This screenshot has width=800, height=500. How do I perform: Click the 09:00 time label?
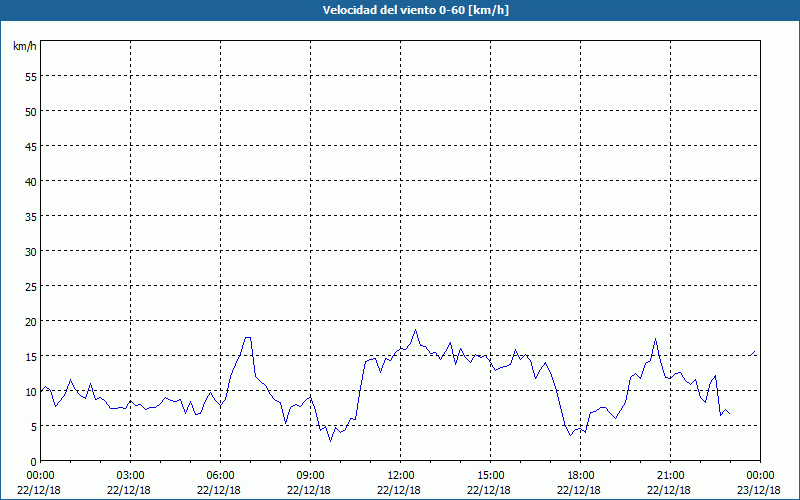[x=310, y=476]
